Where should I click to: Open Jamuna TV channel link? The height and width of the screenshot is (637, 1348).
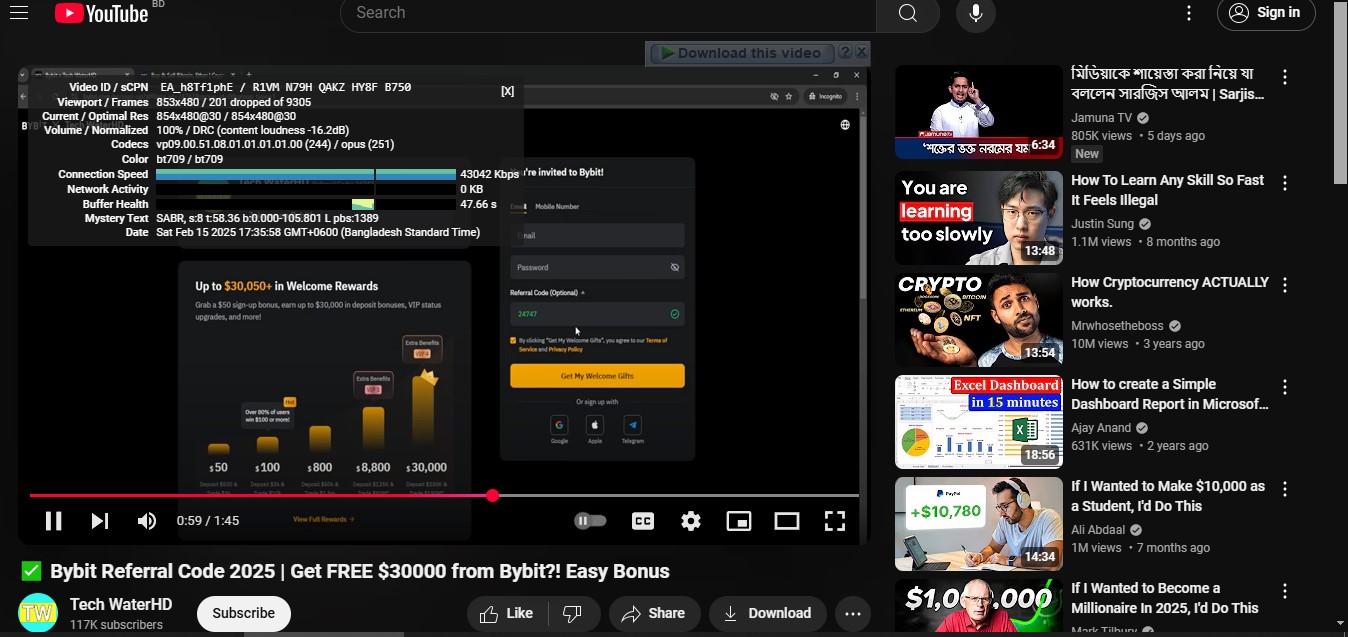coord(1101,117)
